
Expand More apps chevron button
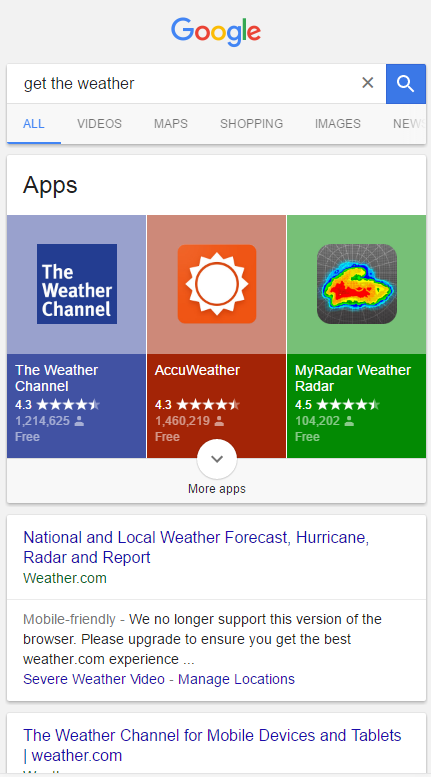coord(217,459)
